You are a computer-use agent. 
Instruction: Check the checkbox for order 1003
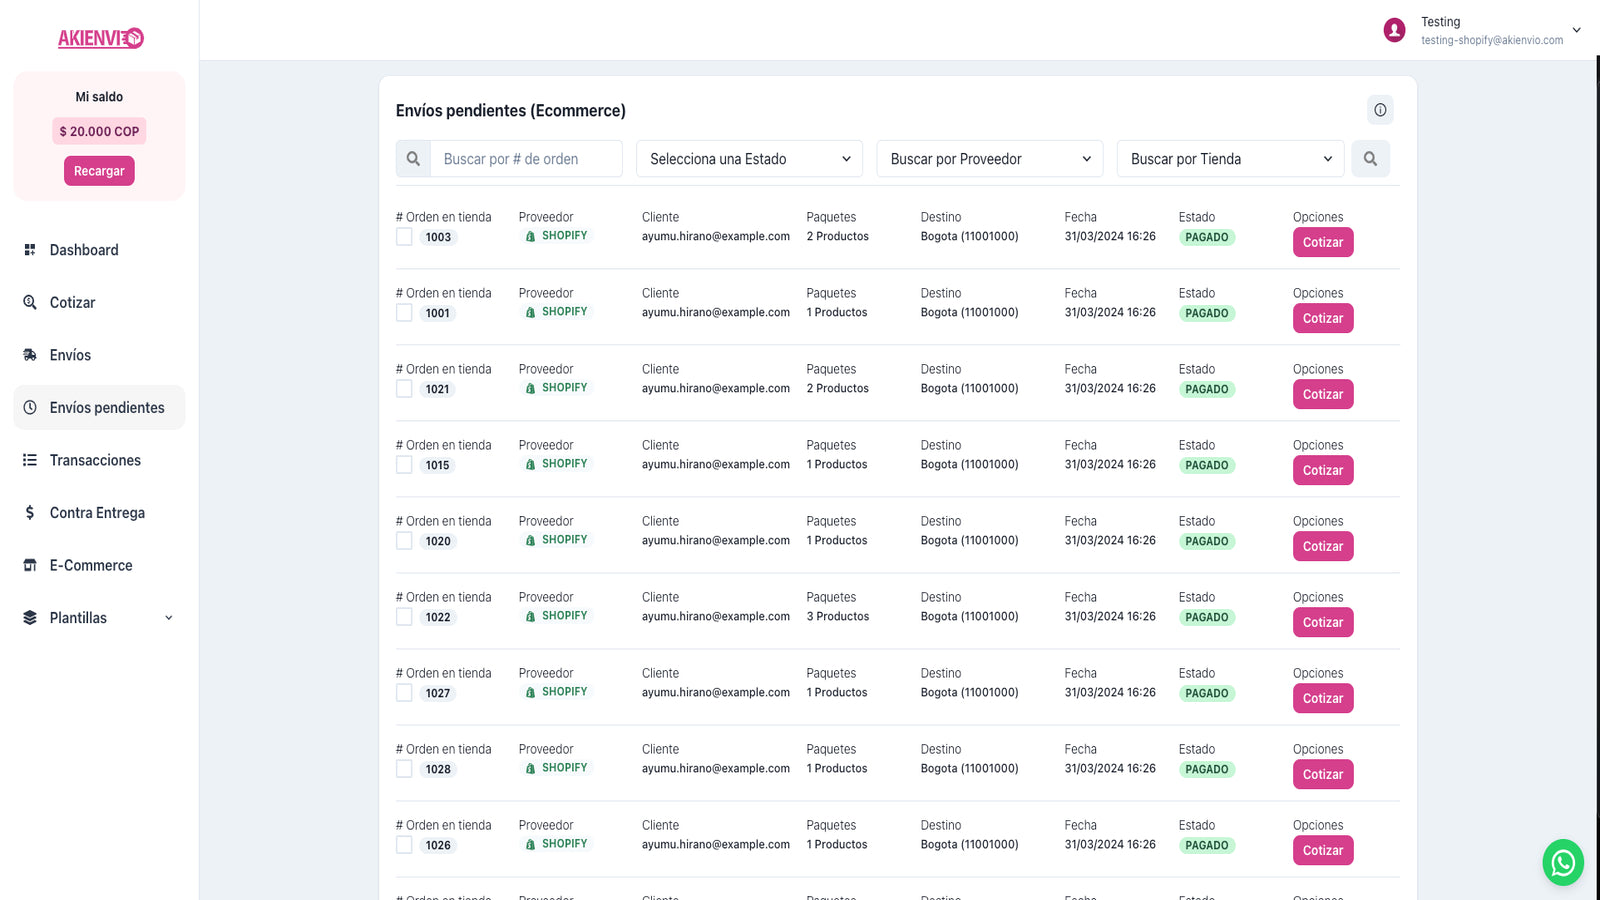[x=404, y=237]
